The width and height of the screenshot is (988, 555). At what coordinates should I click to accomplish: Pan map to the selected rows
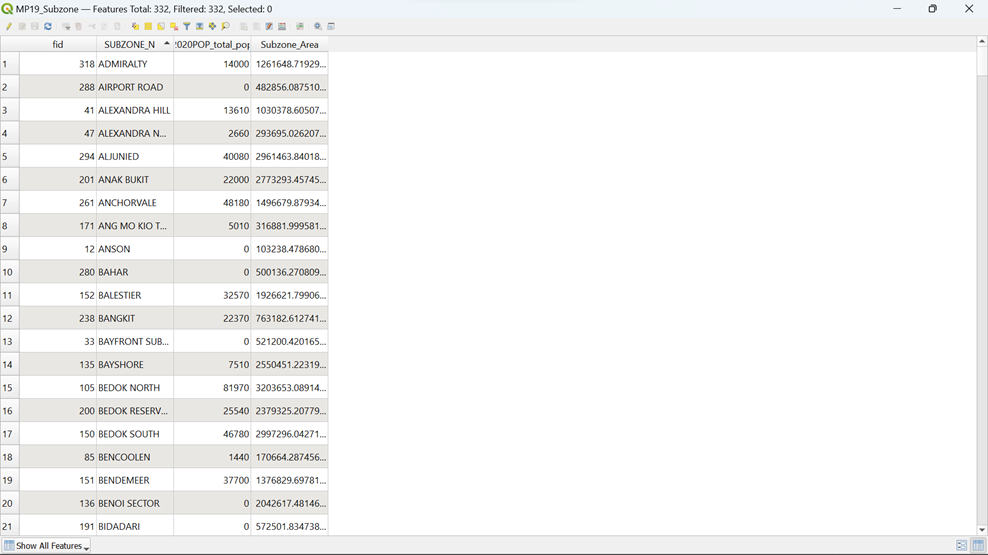212,27
